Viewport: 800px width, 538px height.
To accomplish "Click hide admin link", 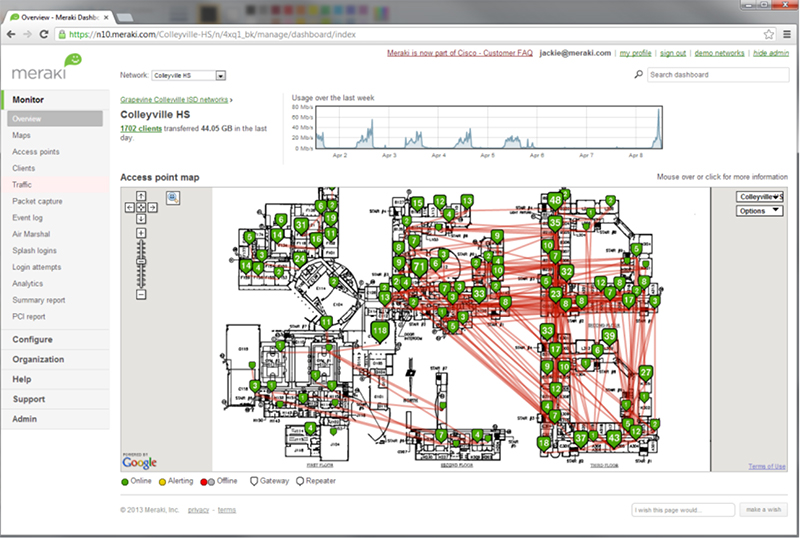I will pyautogui.click(x=771, y=53).
